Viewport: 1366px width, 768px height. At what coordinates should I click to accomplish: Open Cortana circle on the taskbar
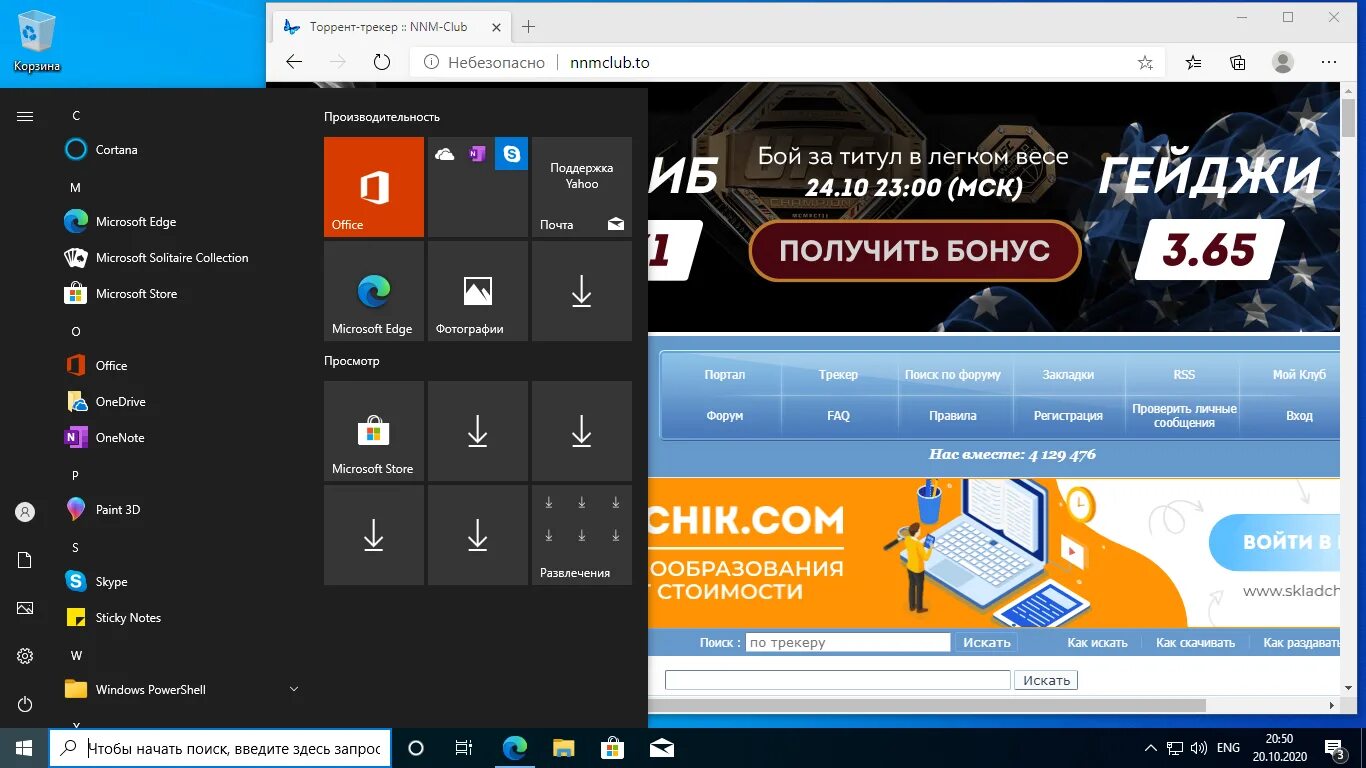pyautogui.click(x=416, y=748)
